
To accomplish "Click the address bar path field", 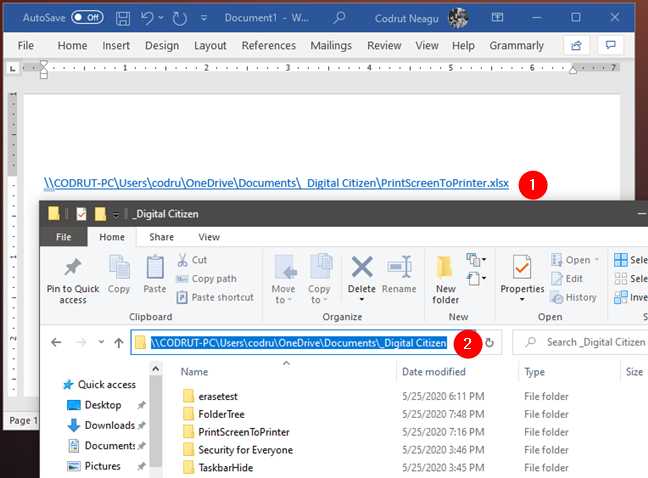I will point(298,343).
